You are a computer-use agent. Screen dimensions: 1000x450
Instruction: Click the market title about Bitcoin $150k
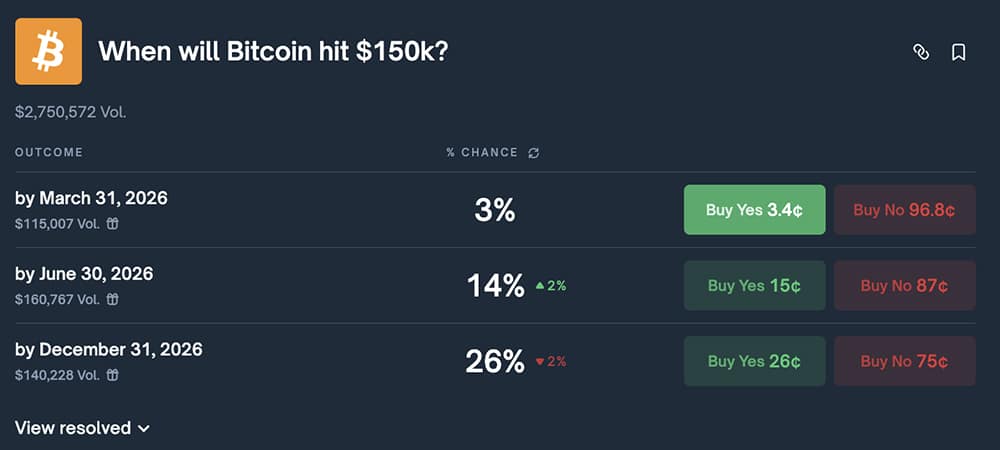[x=273, y=51]
